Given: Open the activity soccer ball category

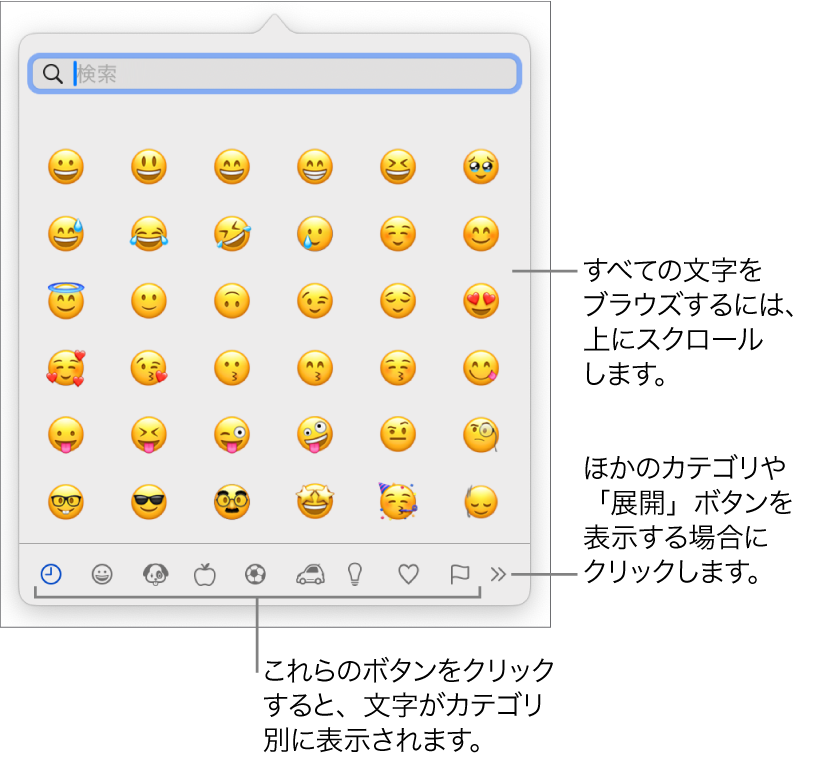Looking at the screenshot, I should (x=255, y=575).
